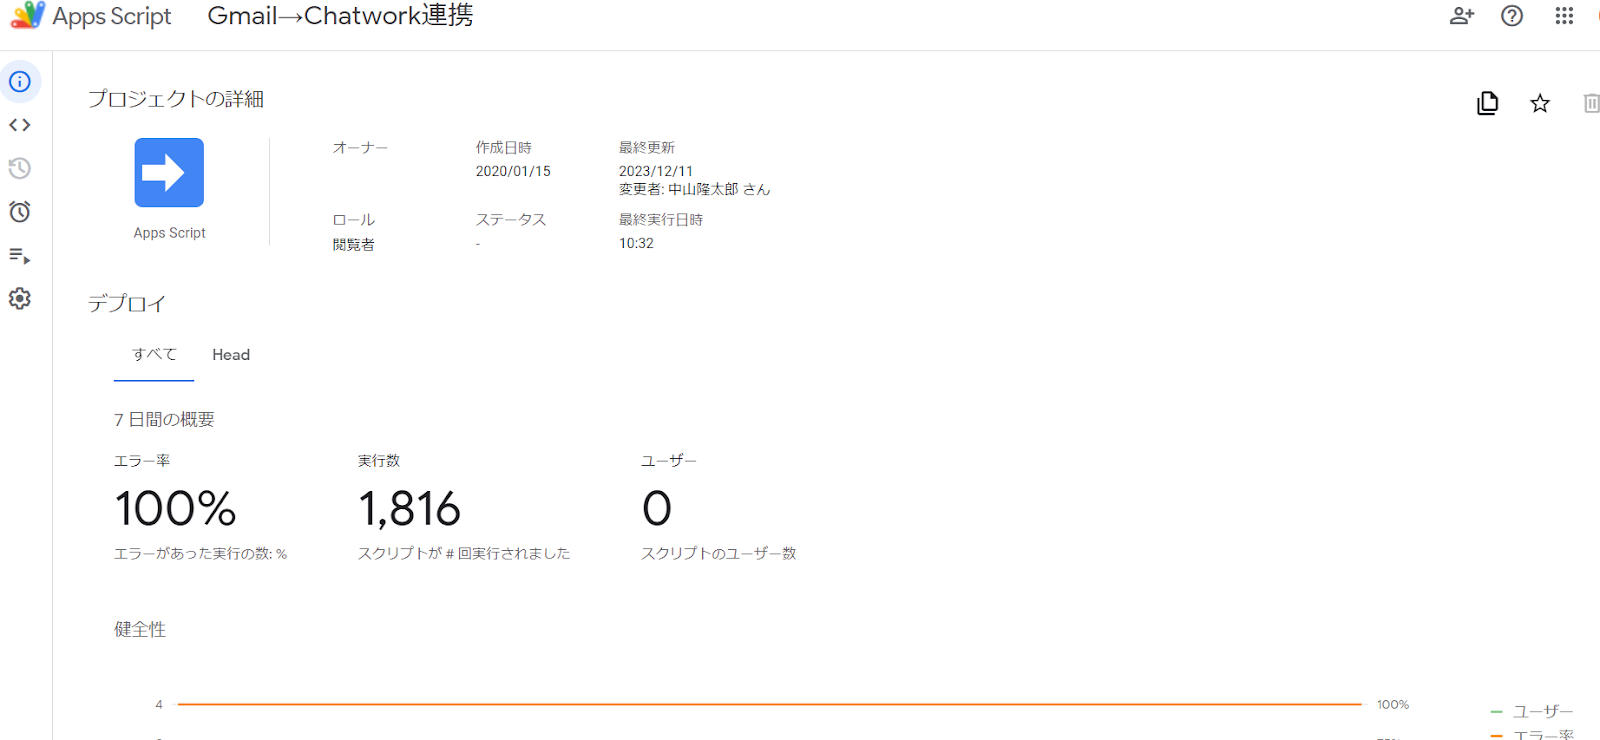Open Project Settings gear icon

point(20,299)
